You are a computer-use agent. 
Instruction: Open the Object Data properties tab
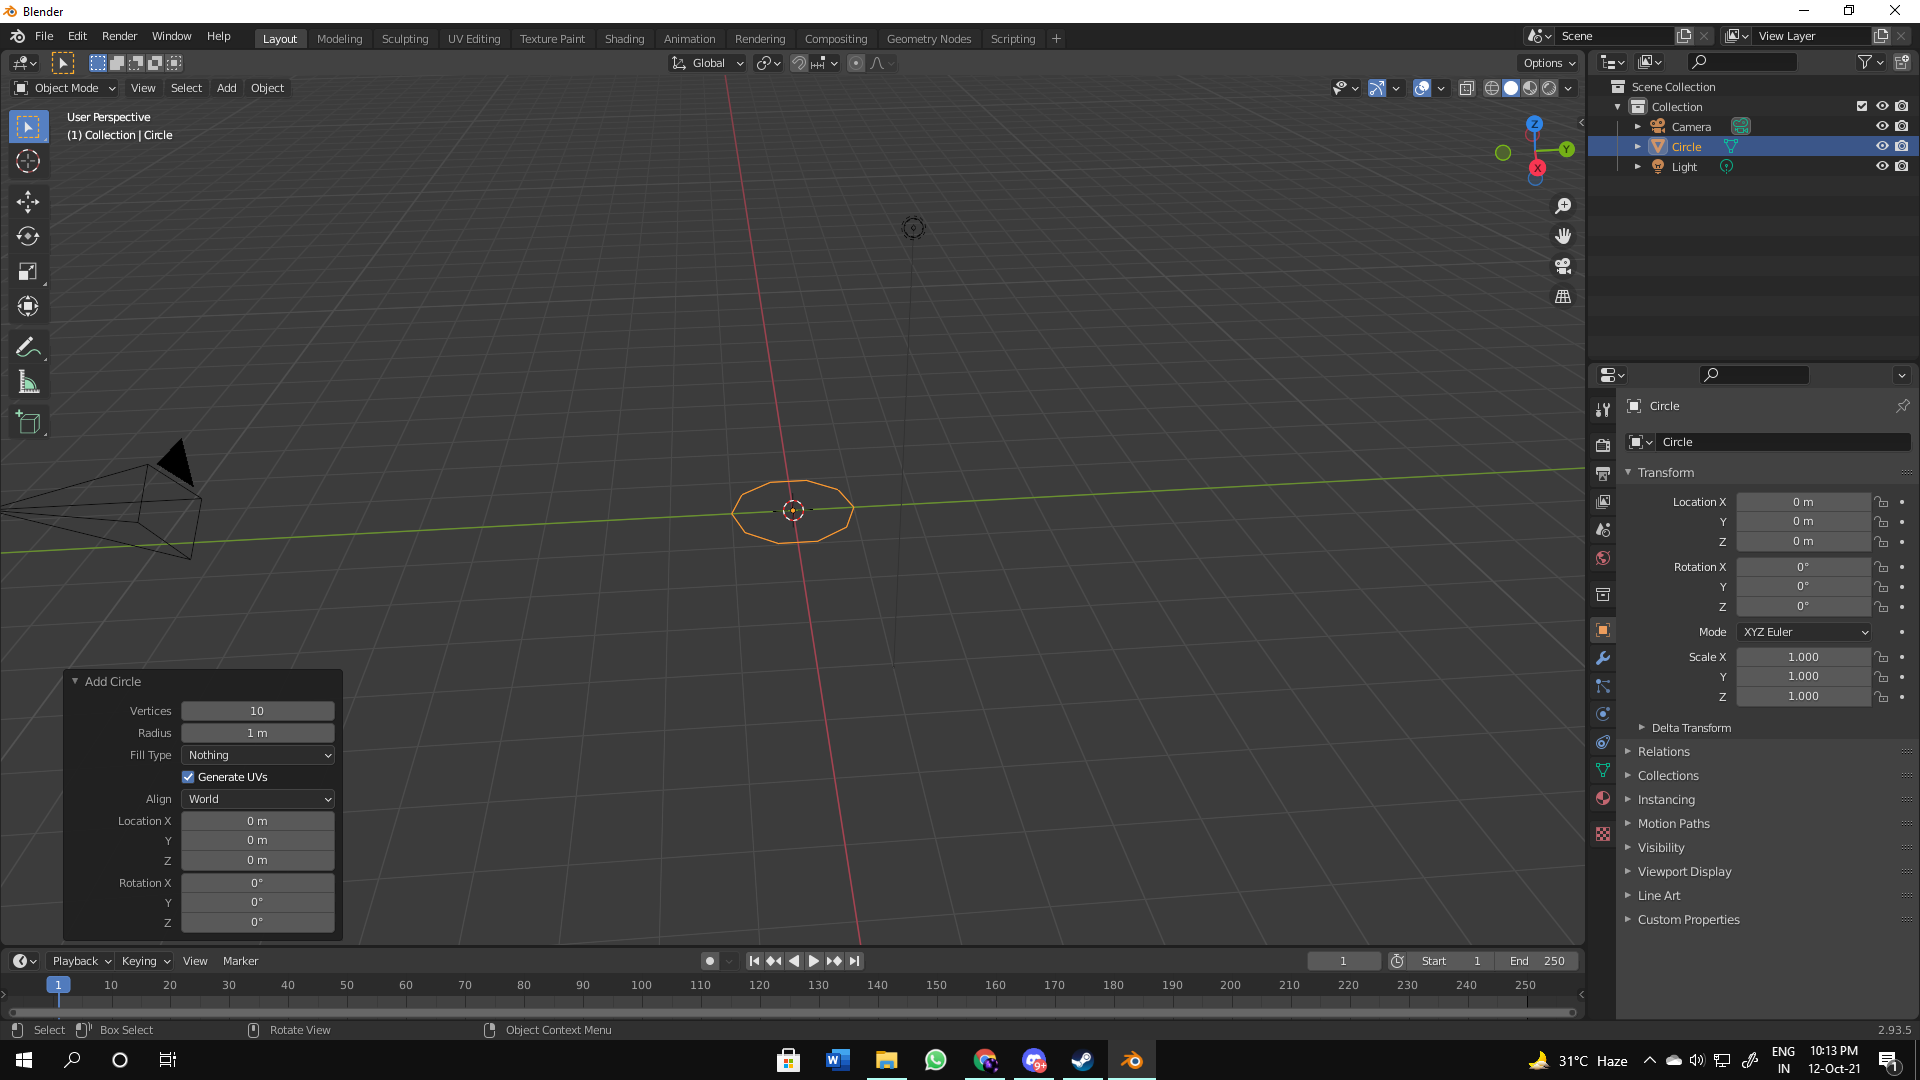click(x=1603, y=770)
